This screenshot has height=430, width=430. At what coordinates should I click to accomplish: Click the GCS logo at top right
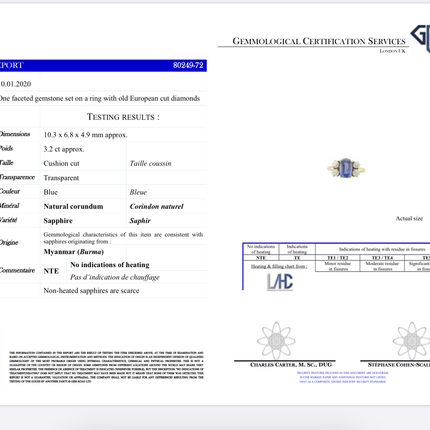420,39
